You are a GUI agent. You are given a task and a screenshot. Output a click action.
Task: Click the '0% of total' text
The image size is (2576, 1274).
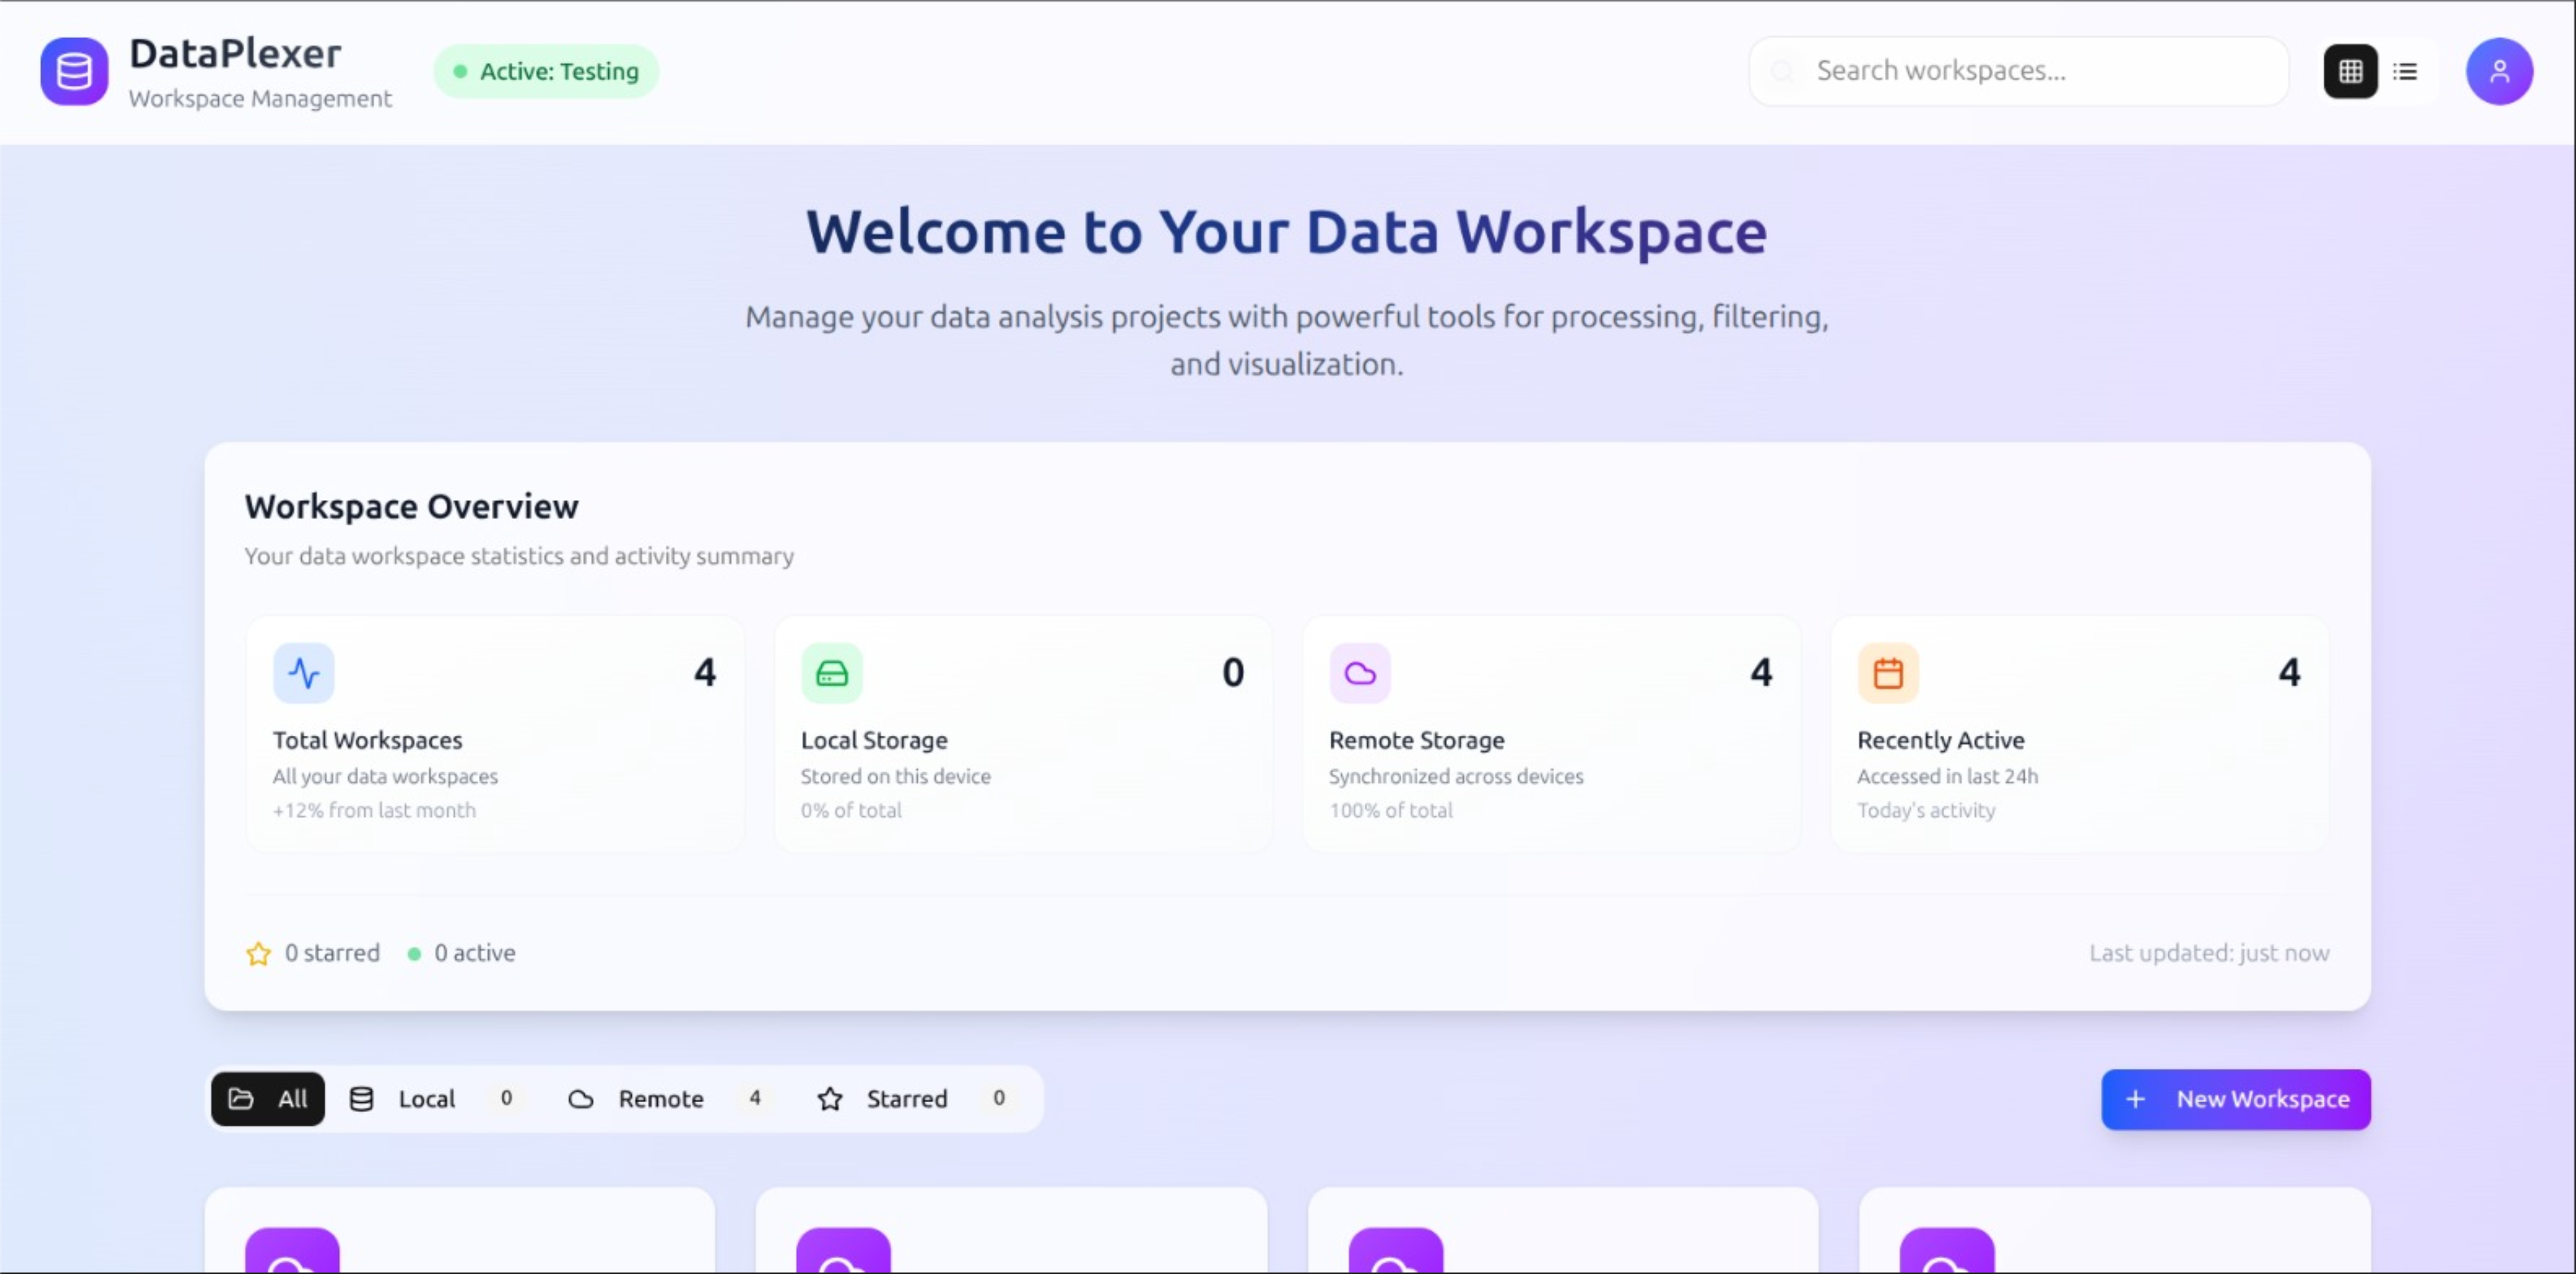(851, 810)
